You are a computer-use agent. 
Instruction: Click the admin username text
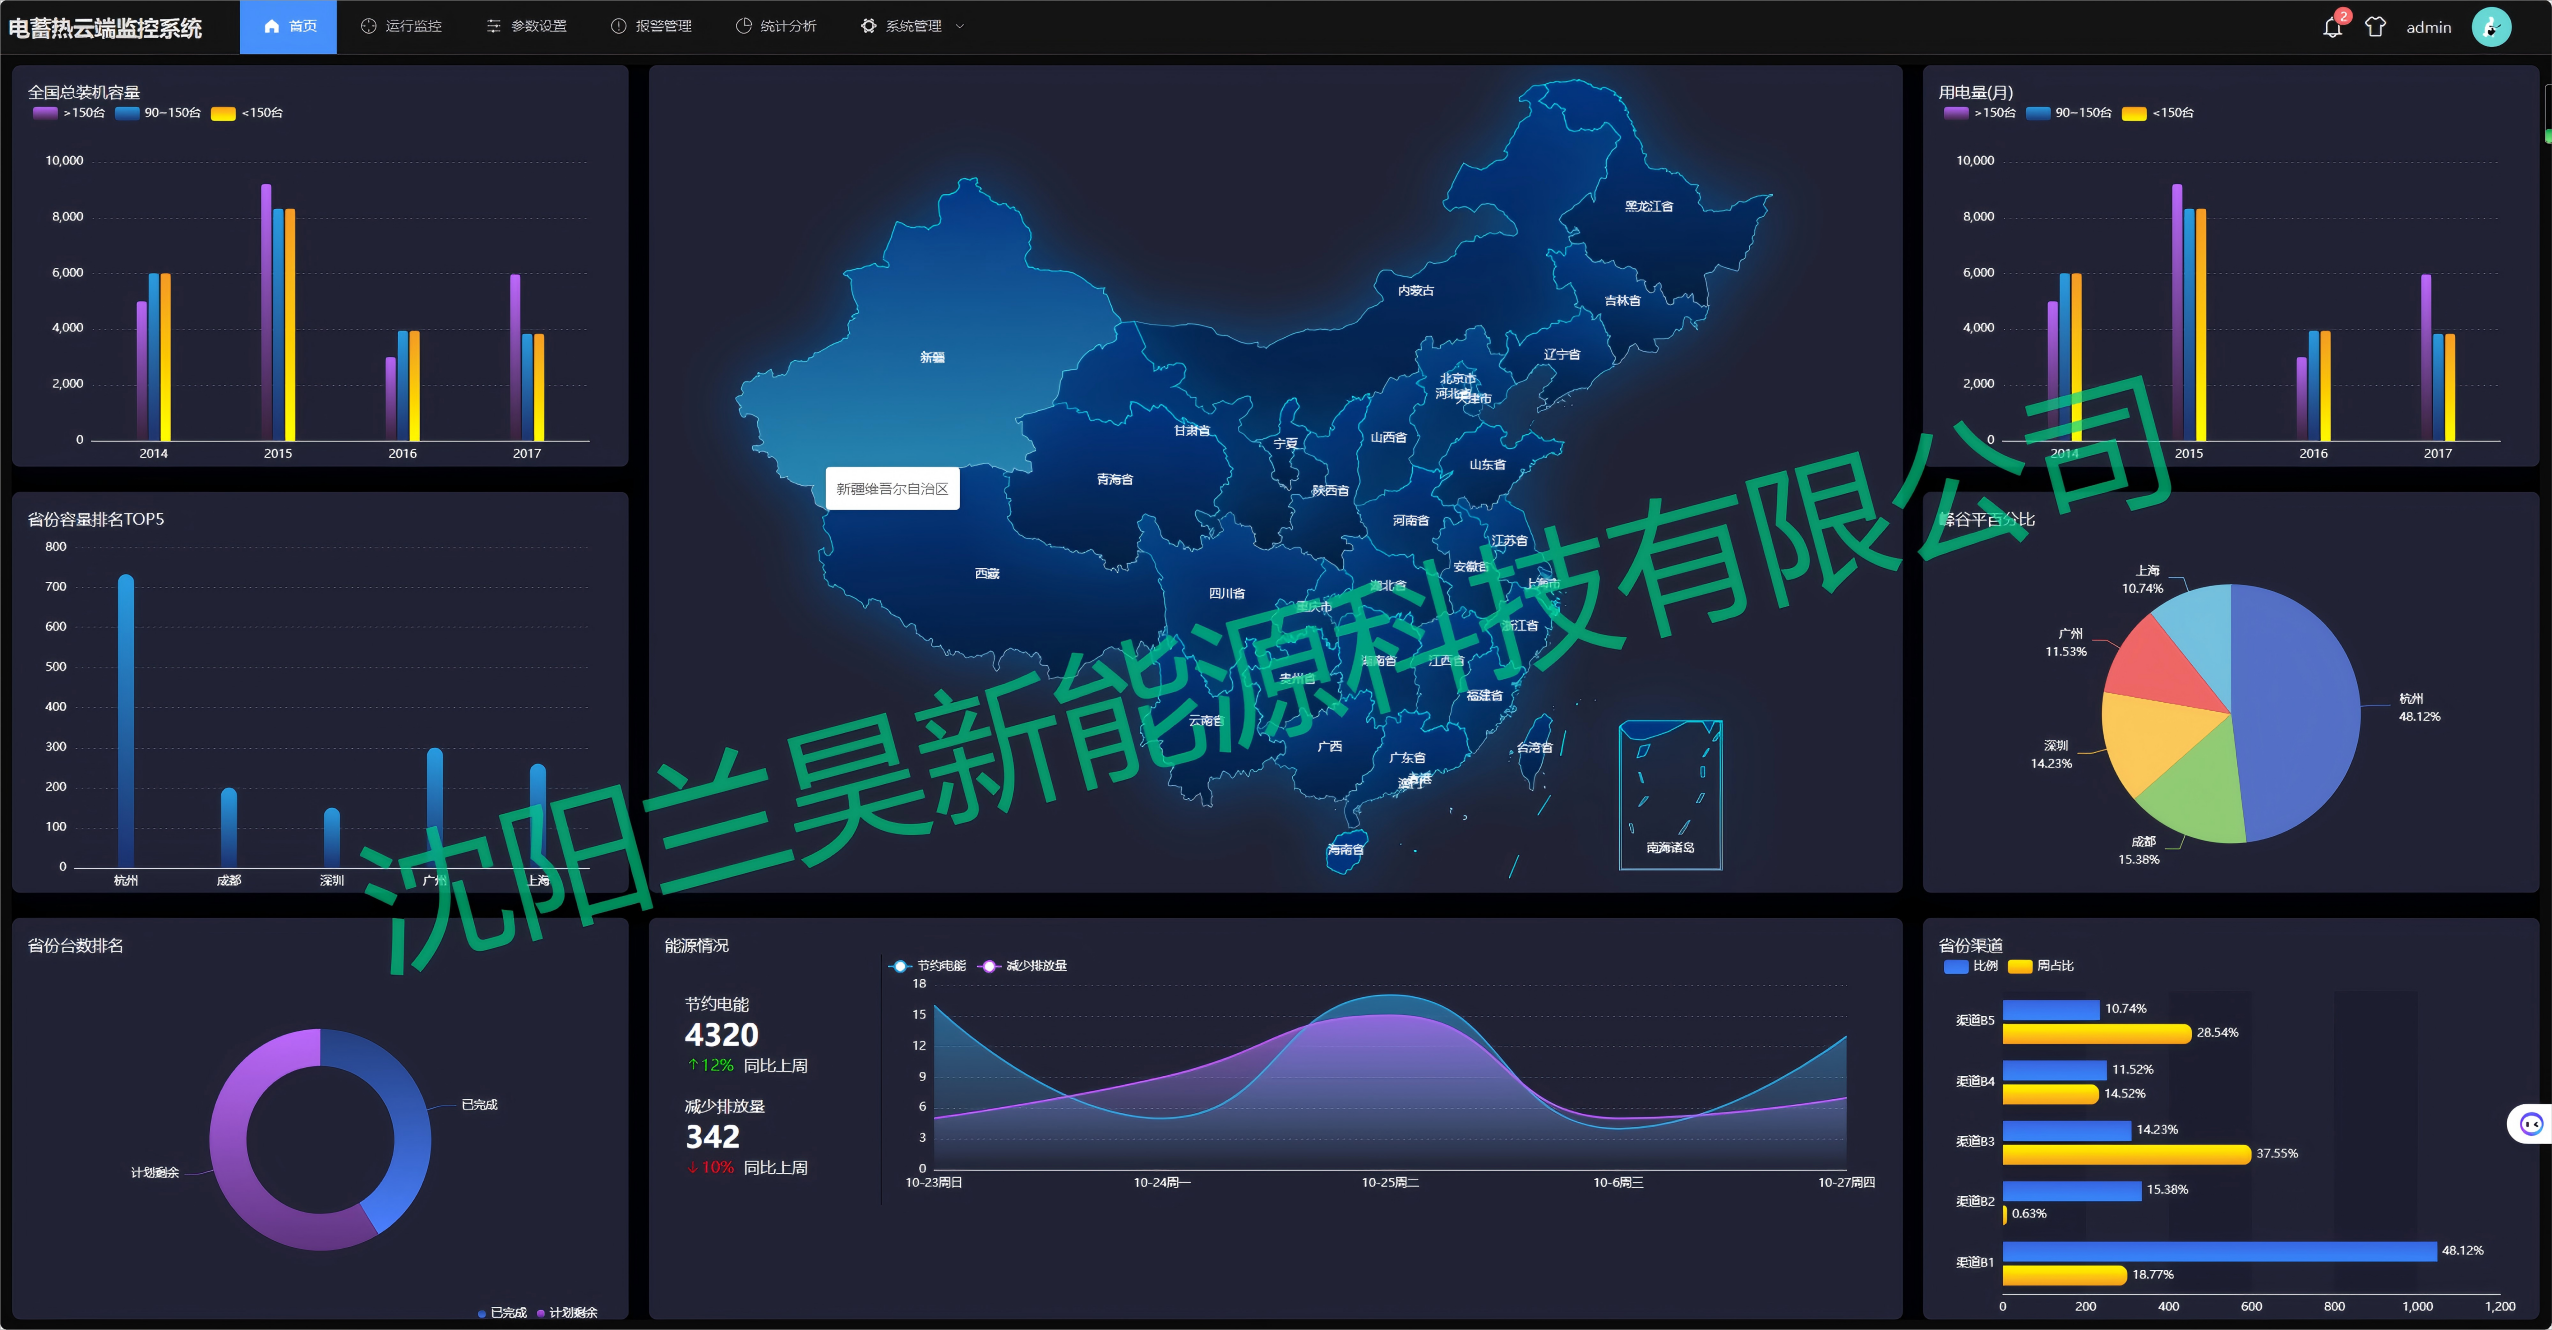[2428, 28]
